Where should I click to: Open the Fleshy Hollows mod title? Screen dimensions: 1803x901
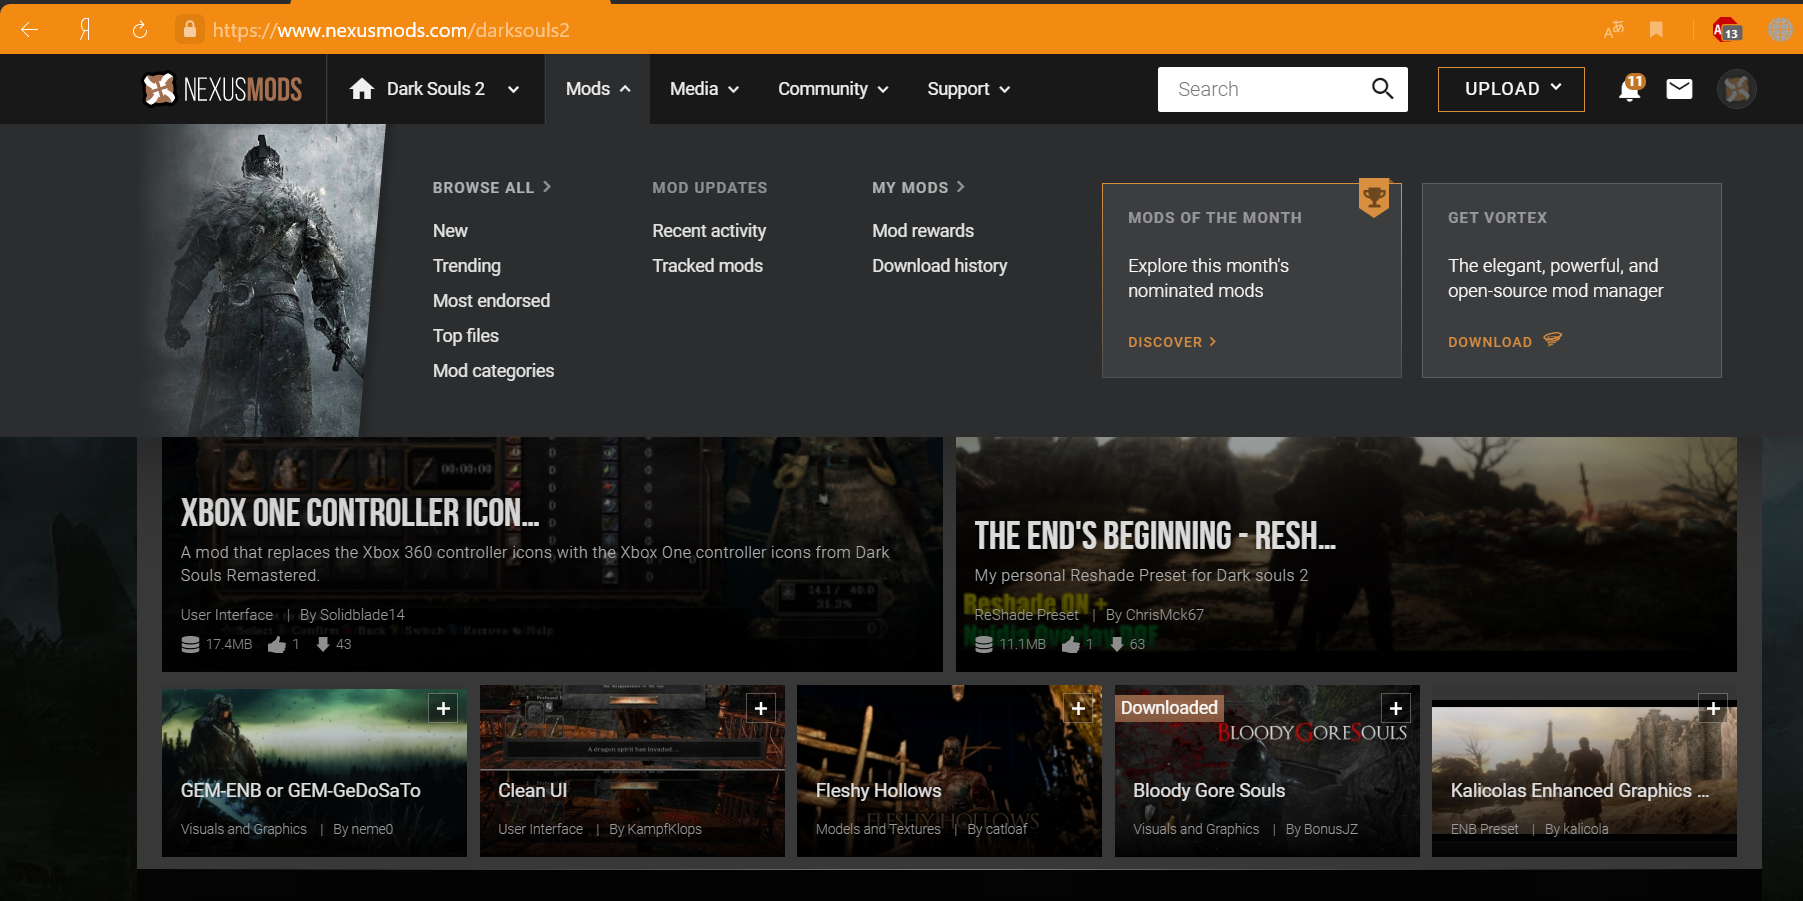pyautogui.click(x=878, y=791)
